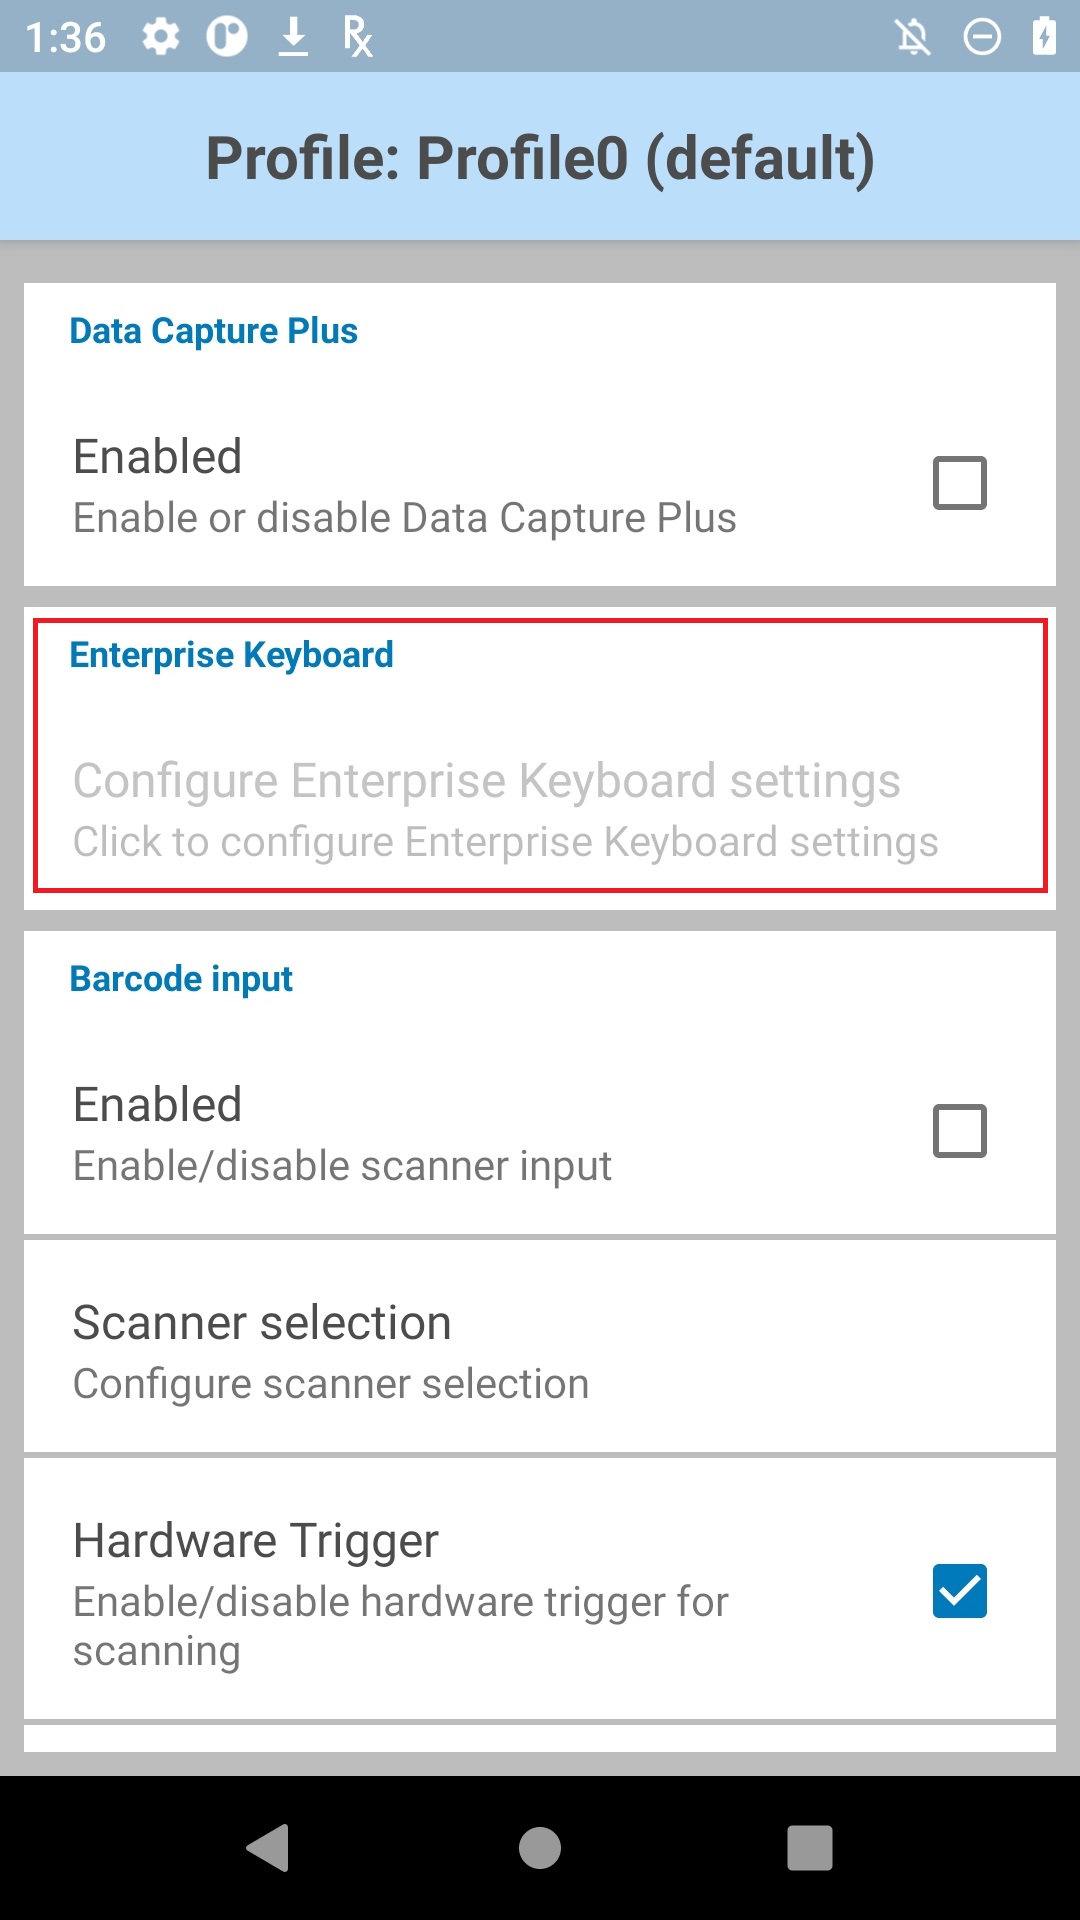Open Configure Enterprise Keyboard settings
The height and width of the screenshot is (1920, 1080).
pos(540,810)
